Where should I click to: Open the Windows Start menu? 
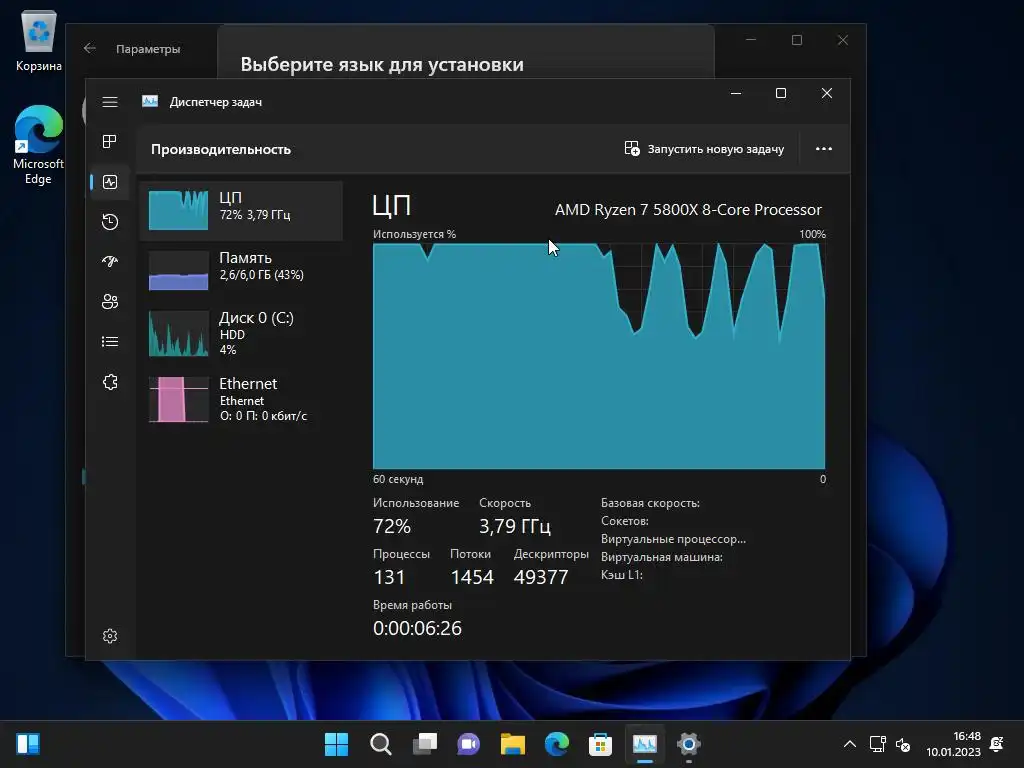click(336, 744)
